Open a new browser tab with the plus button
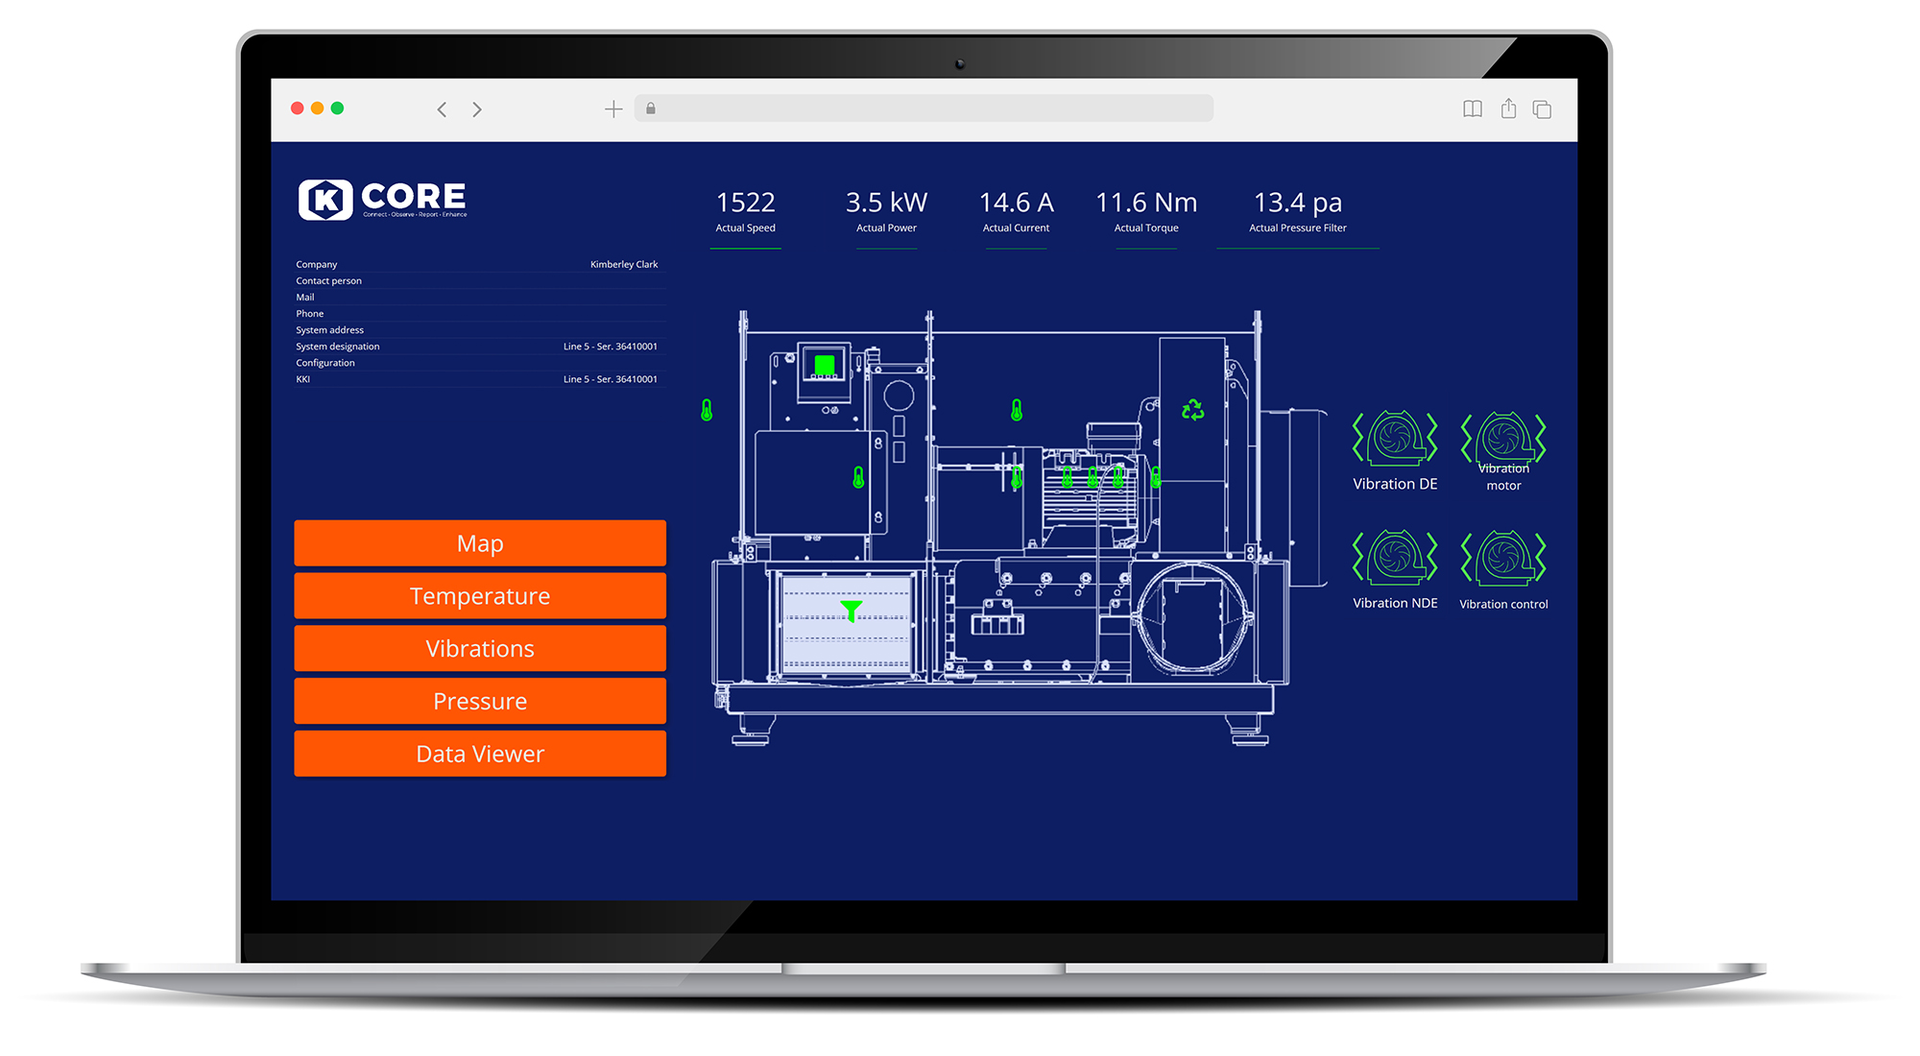 (x=613, y=108)
